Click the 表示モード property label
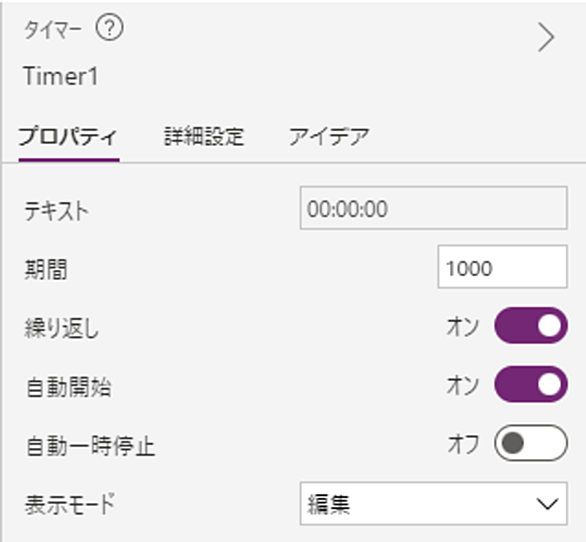The height and width of the screenshot is (542, 586). pos(70,505)
